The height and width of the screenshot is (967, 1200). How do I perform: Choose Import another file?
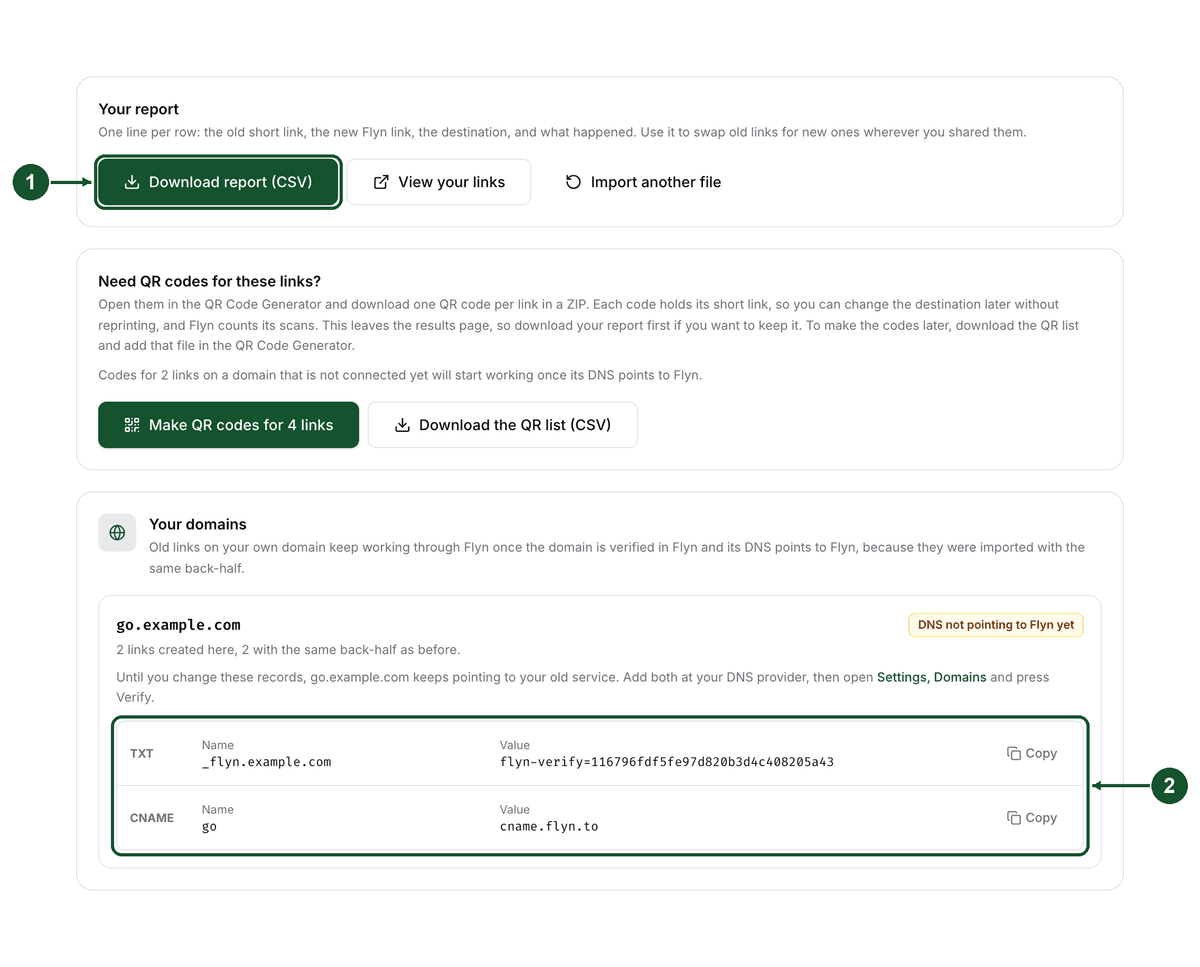pyautogui.click(x=643, y=182)
